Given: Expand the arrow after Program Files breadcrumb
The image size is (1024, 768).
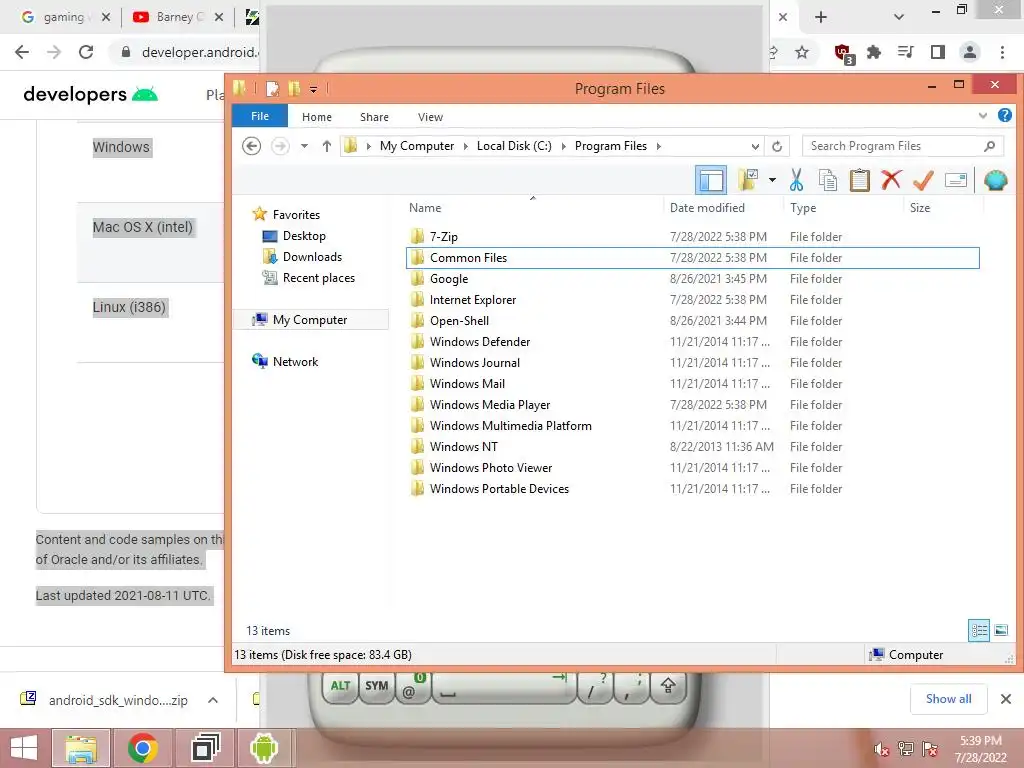Looking at the screenshot, I should pos(659,146).
